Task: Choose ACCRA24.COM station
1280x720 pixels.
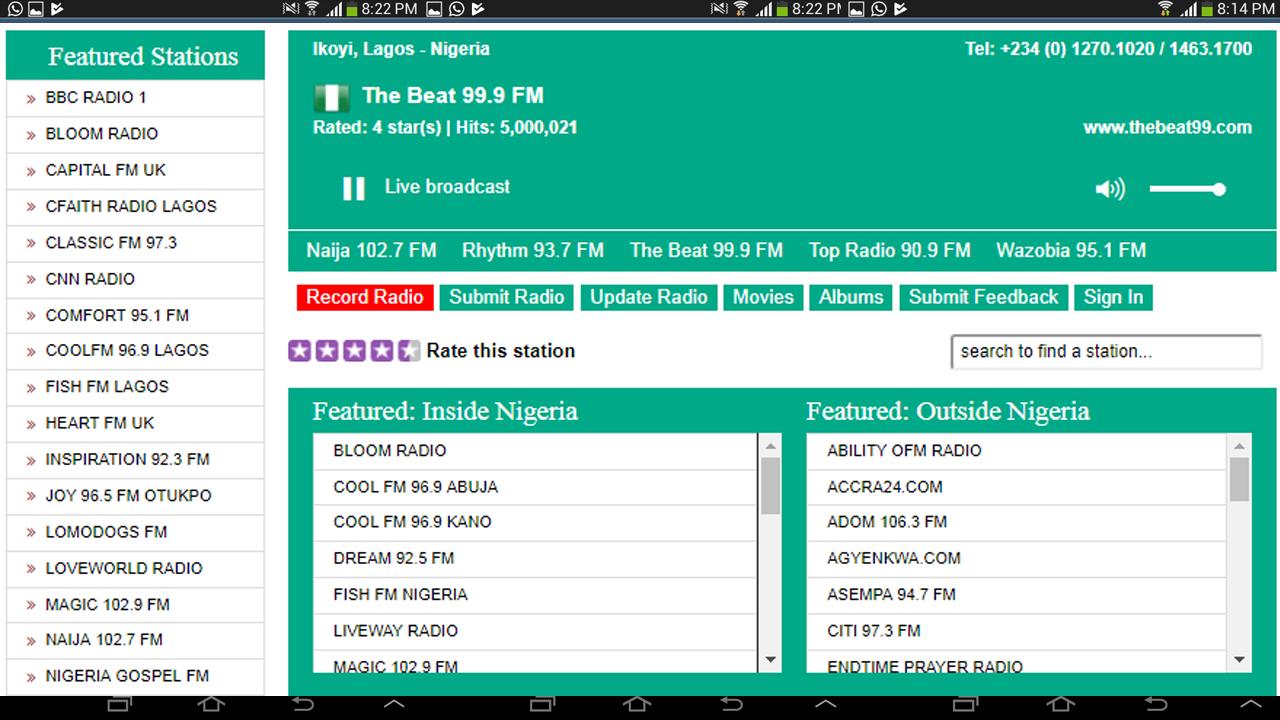Action: click(1017, 487)
